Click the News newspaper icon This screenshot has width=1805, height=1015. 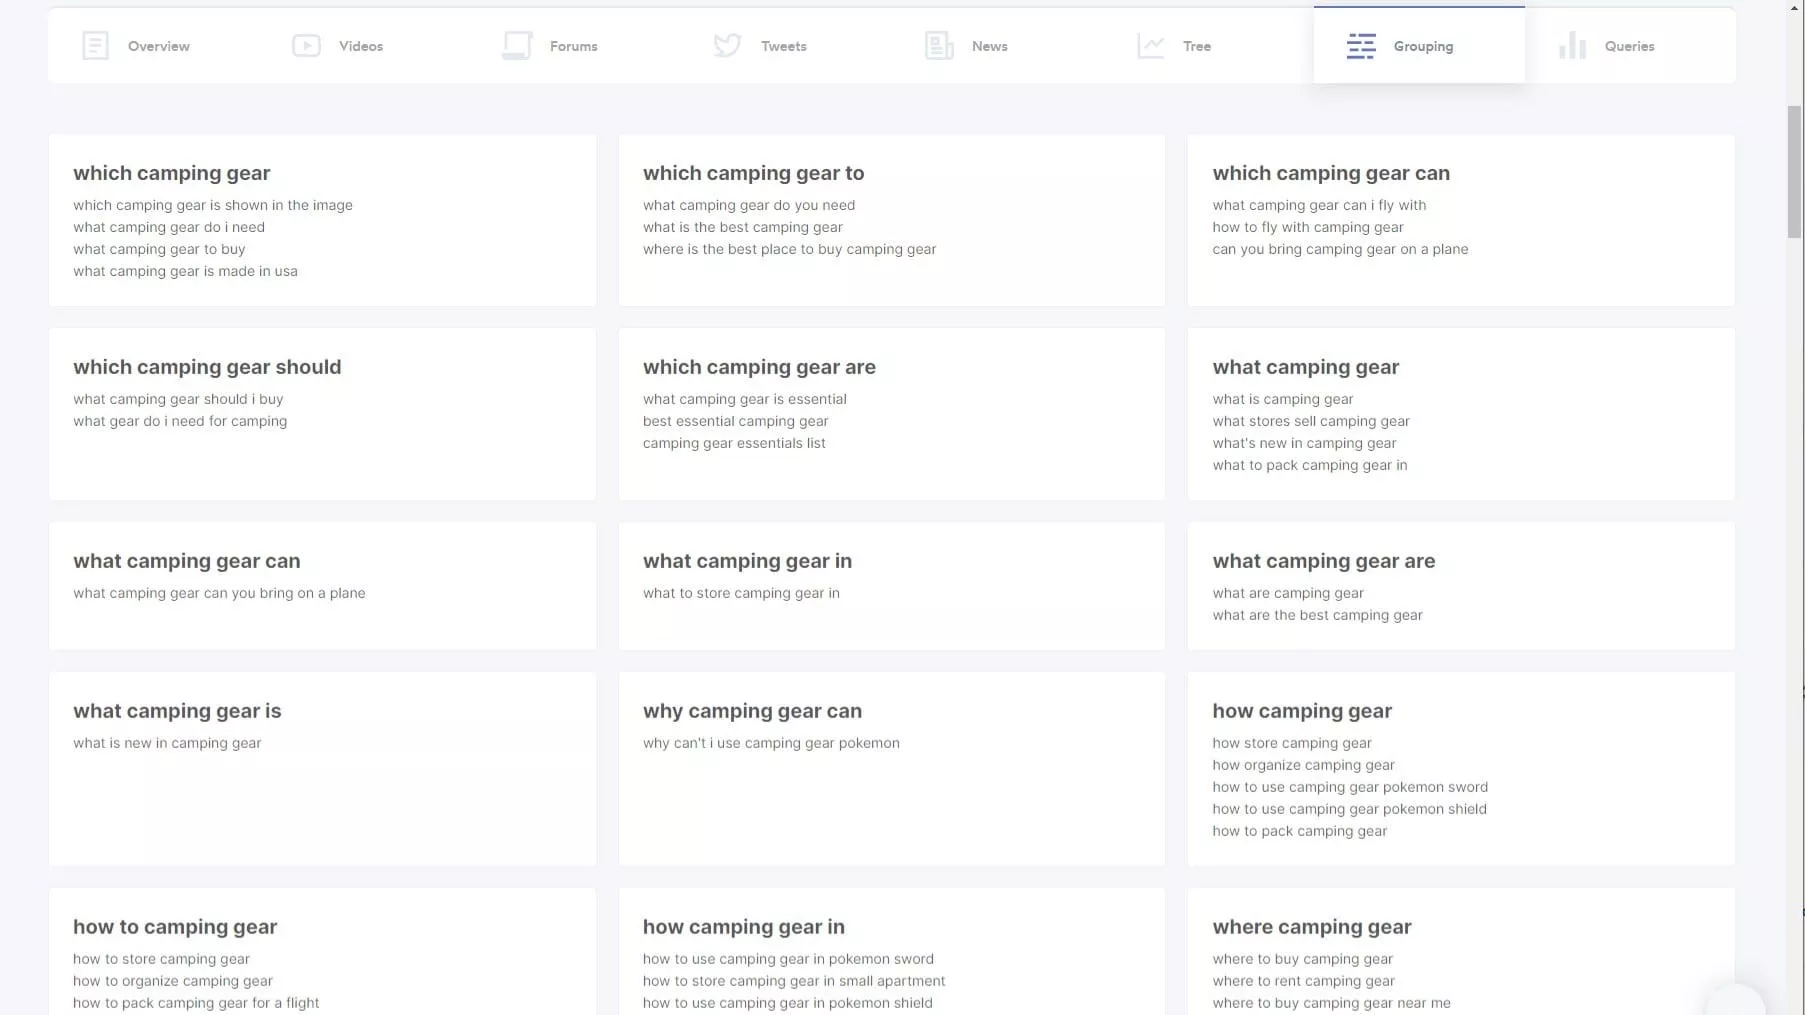(x=939, y=46)
